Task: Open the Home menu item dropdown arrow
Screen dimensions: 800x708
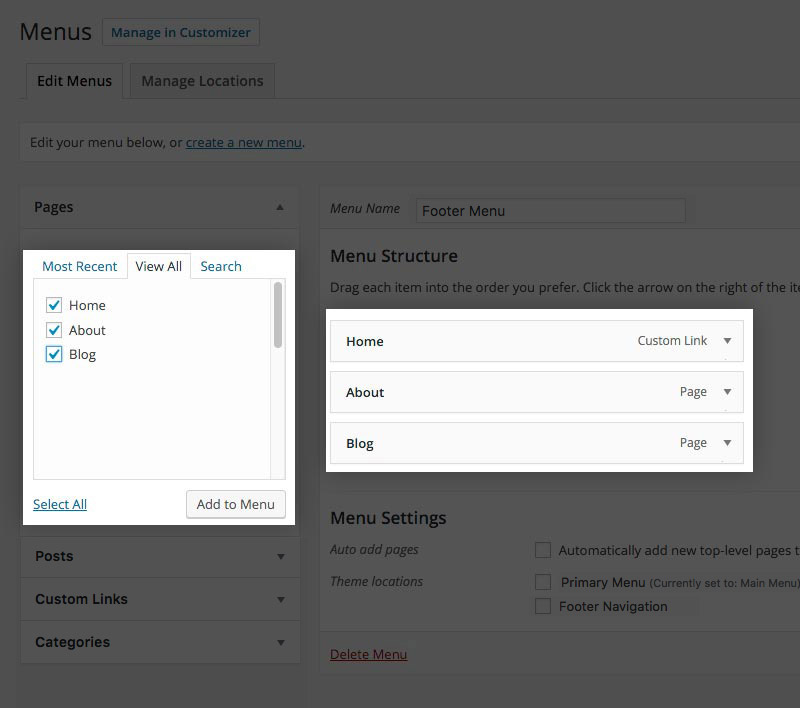Action: (x=727, y=341)
